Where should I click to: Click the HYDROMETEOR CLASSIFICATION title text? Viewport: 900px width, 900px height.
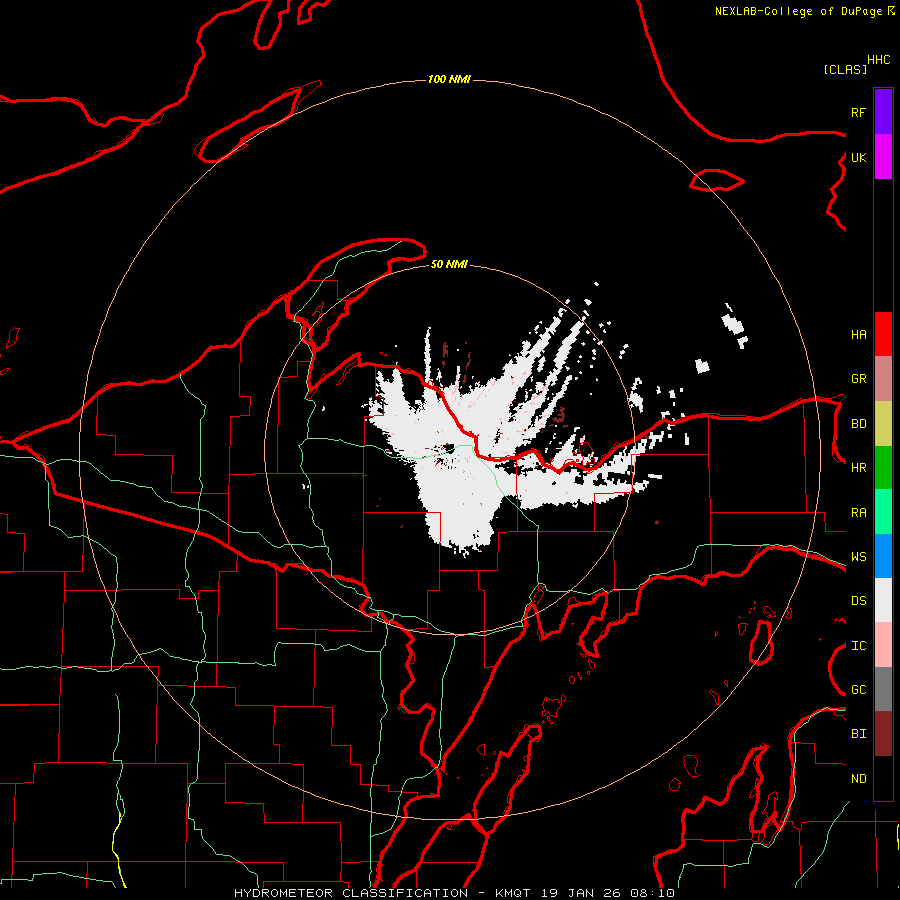351,893
